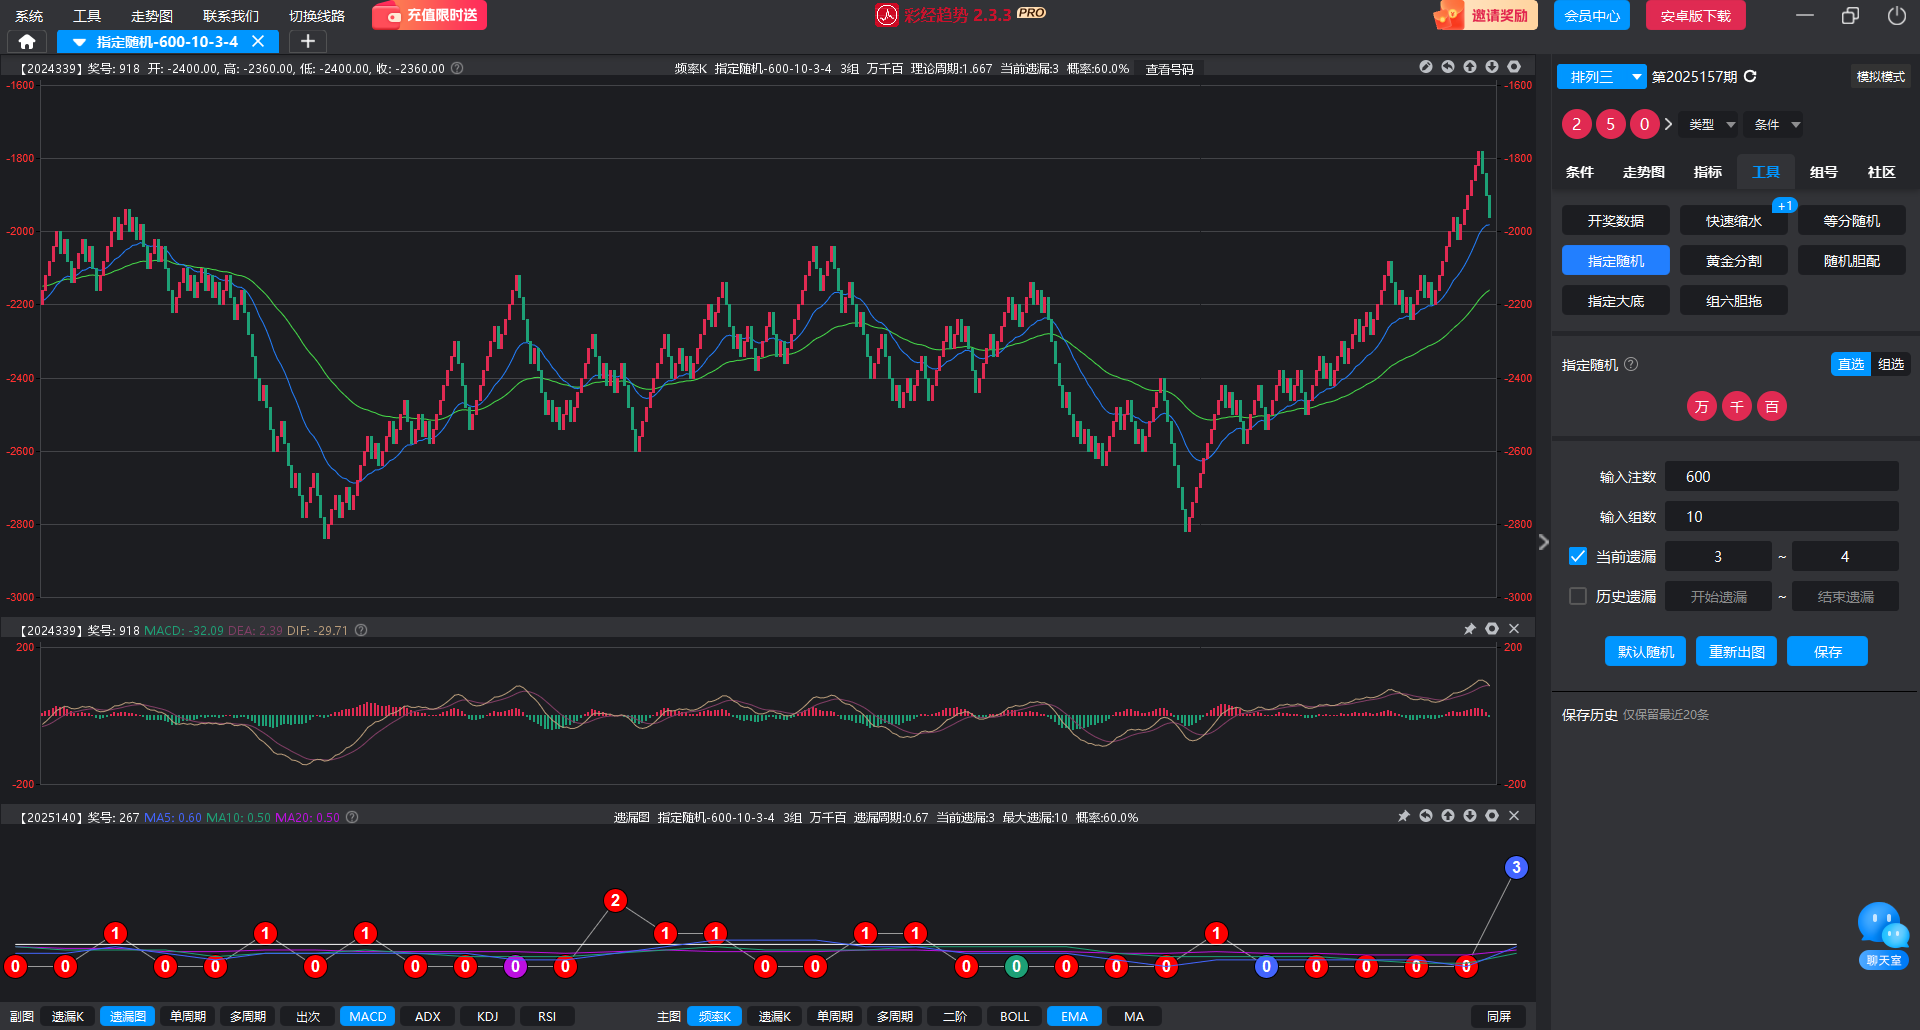This screenshot has height=1030, width=1920.
Task: Click the blue circle marked 3 on the 遗漏图
Action: pyautogui.click(x=1516, y=867)
